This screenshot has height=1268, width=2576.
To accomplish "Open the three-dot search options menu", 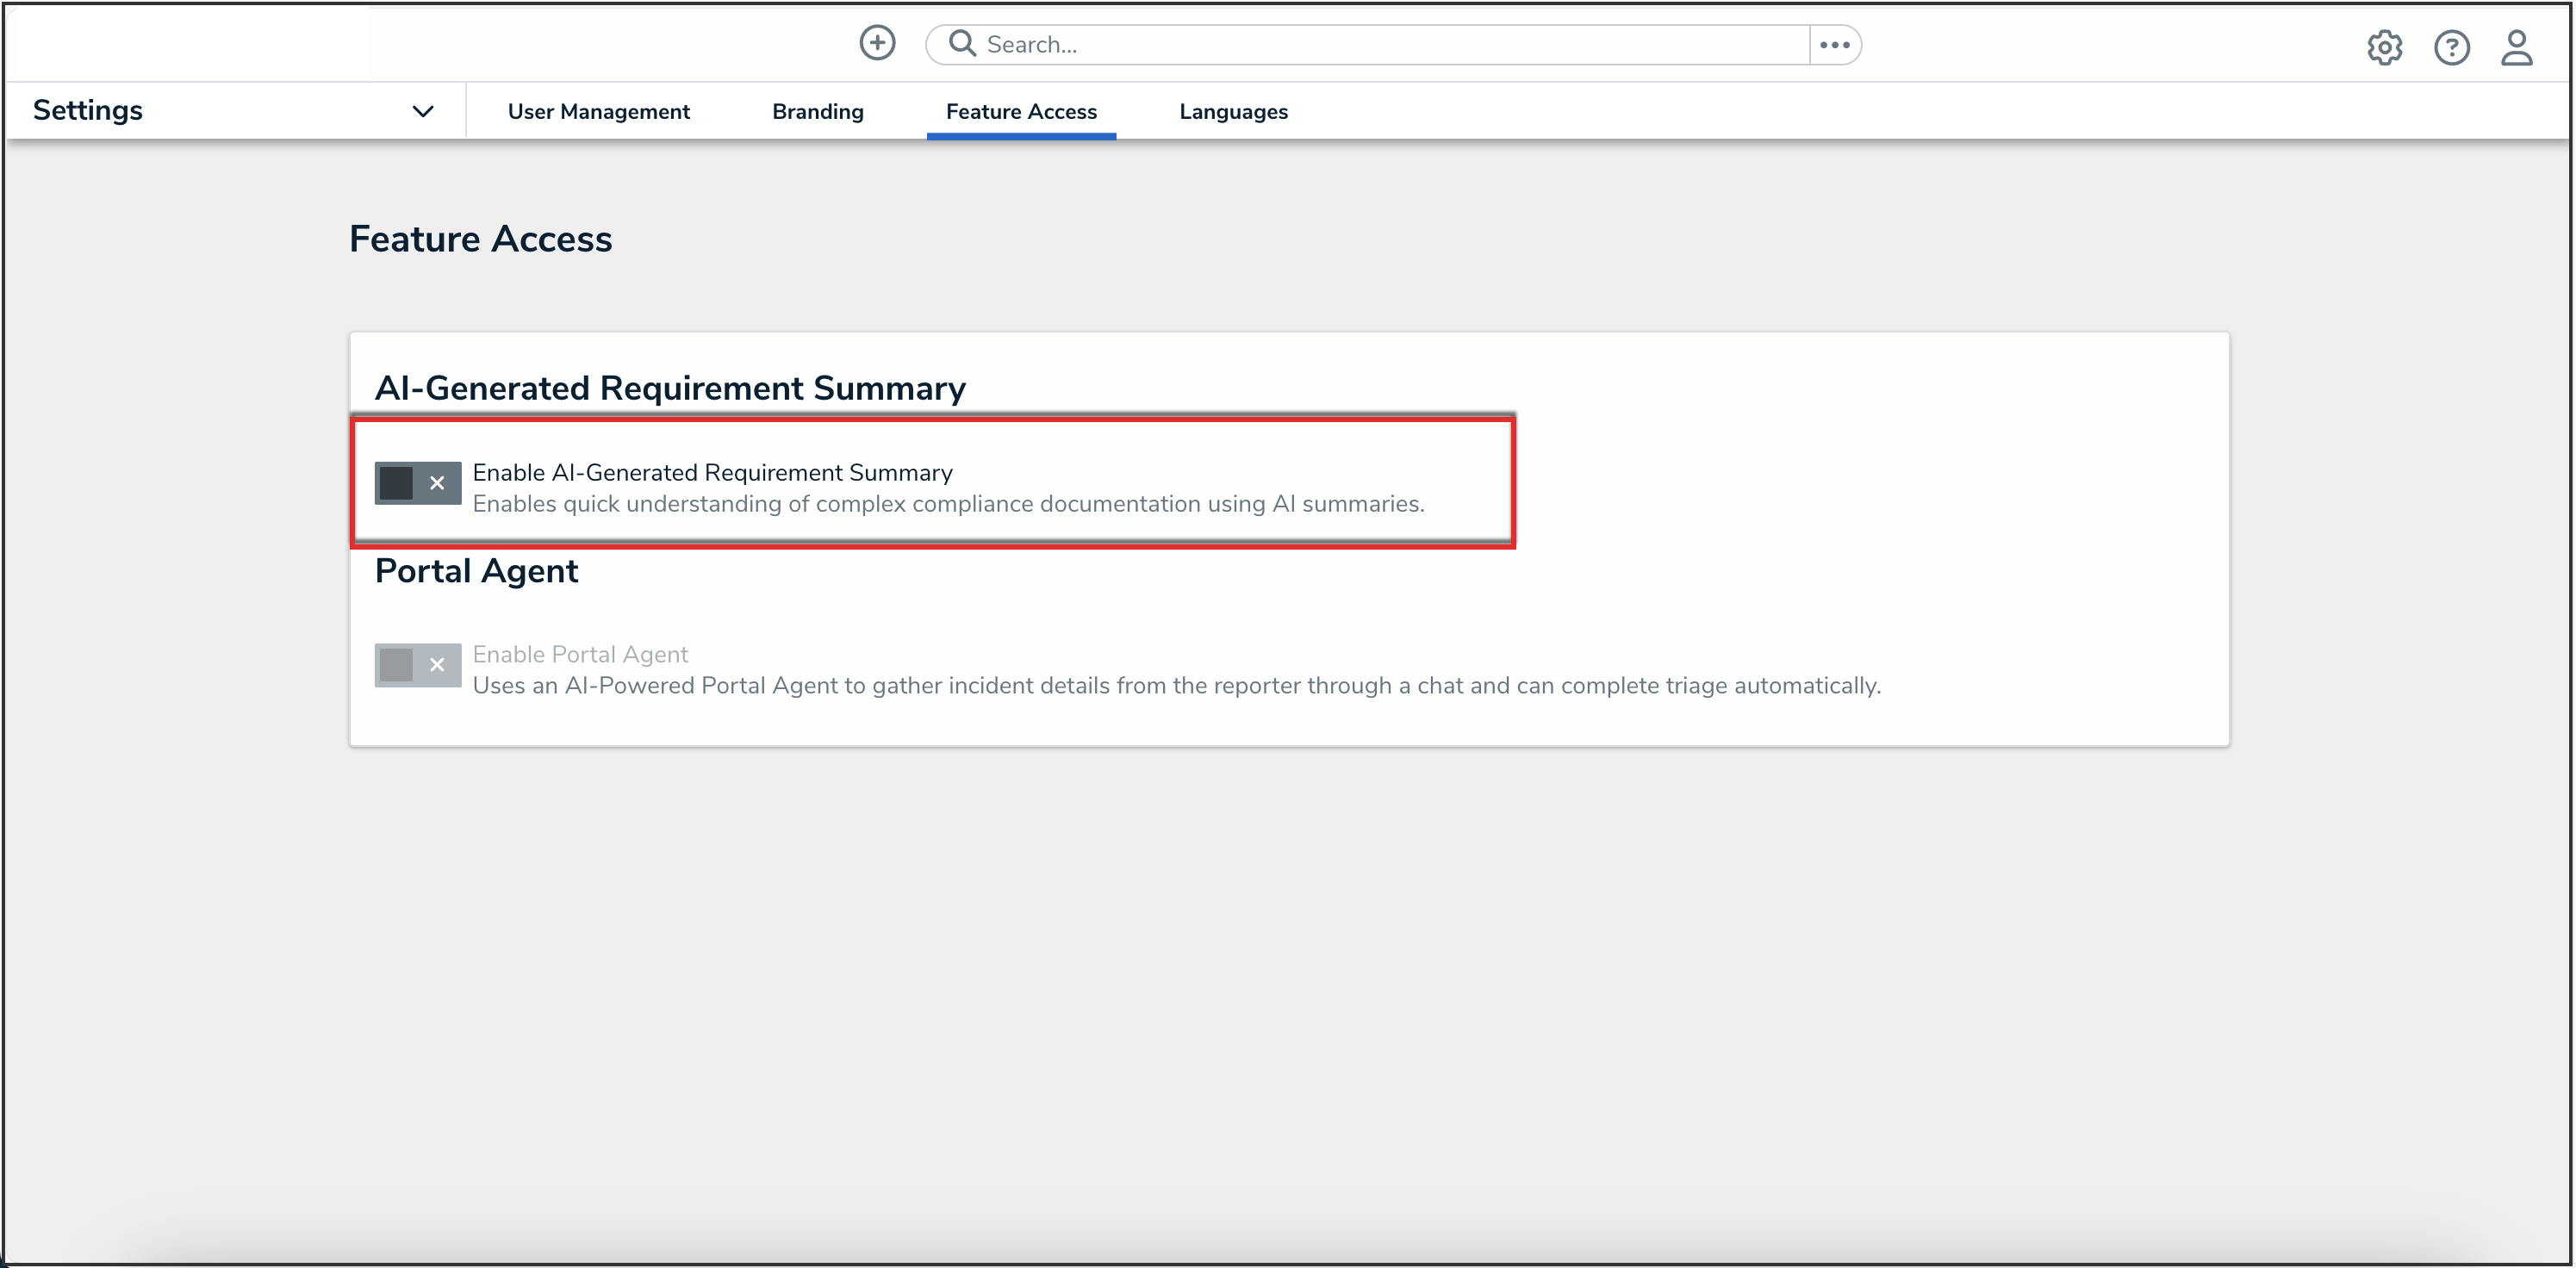I will click(1834, 45).
